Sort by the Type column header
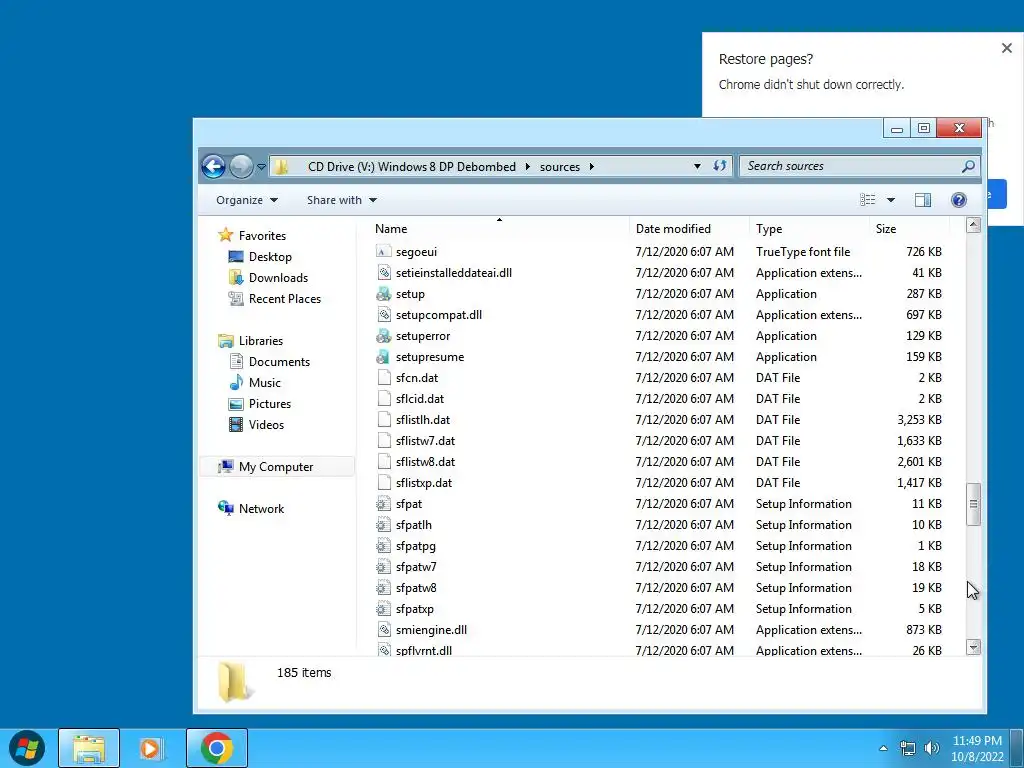 point(769,229)
